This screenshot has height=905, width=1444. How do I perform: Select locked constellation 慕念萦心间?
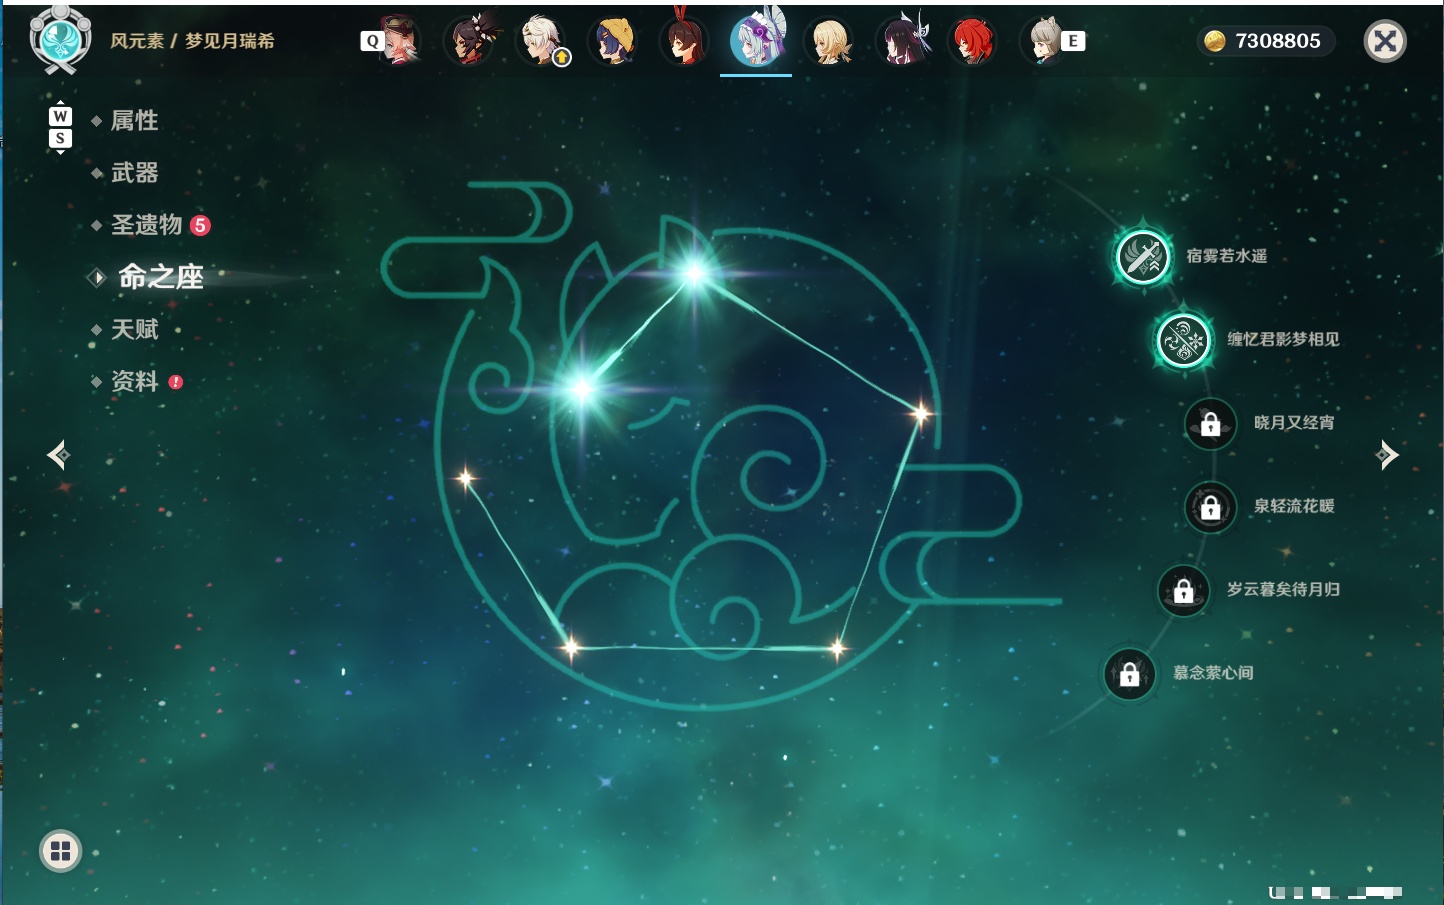[1129, 674]
